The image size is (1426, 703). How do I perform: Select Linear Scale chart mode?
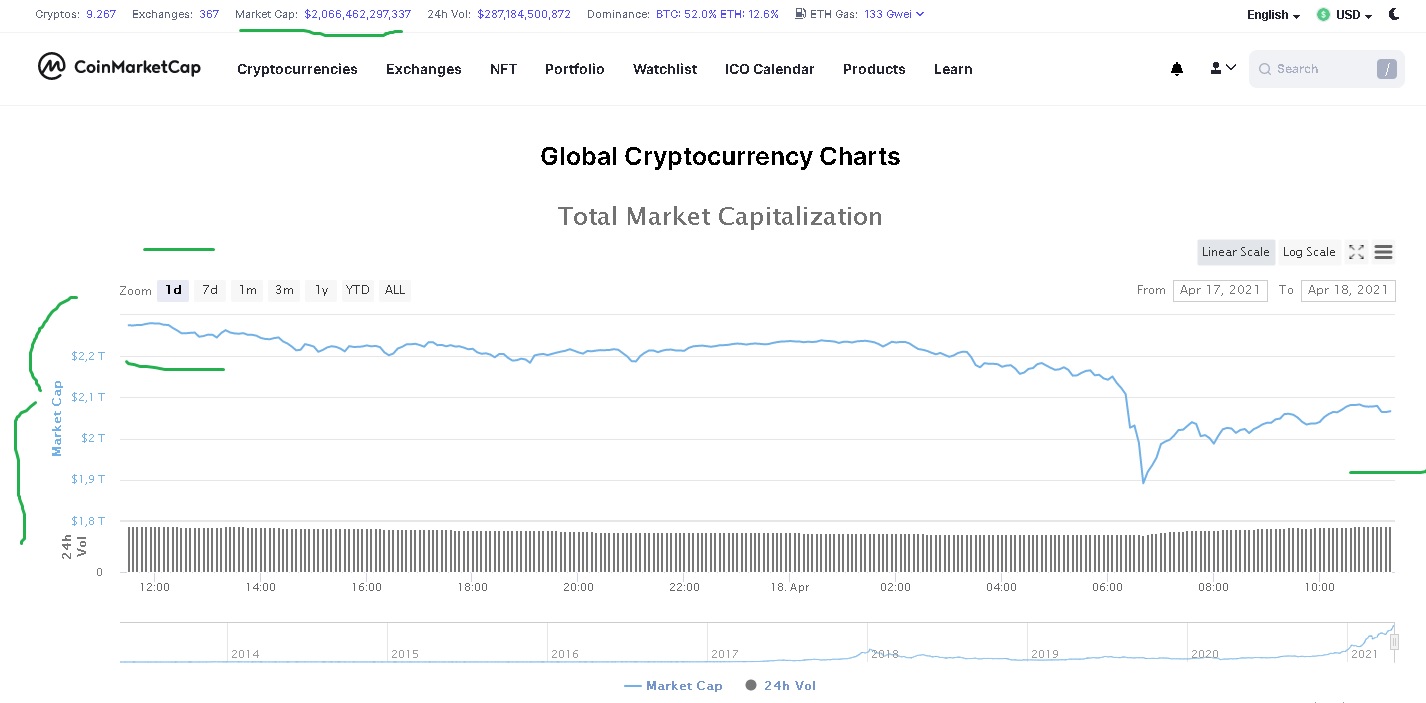pos(1235,252)
